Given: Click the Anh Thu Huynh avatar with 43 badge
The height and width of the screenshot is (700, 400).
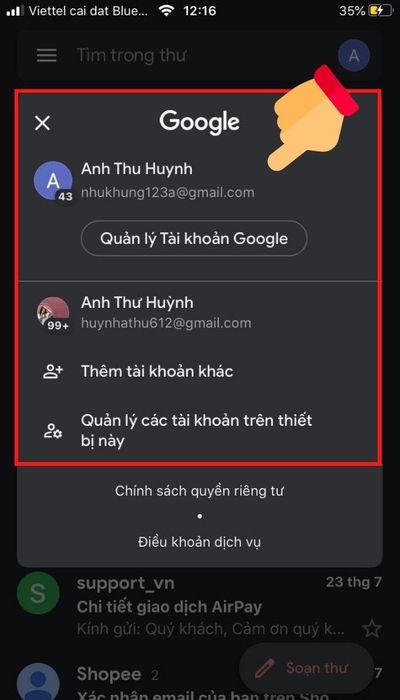Looking at the screenshot, I should tap(53, 181).
